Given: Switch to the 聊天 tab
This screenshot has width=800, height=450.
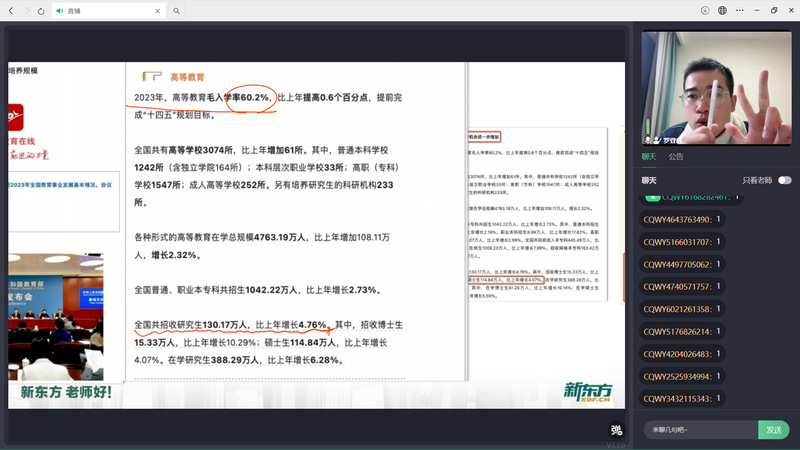Looking at the screenshot, I should click(x=649, y=157).
